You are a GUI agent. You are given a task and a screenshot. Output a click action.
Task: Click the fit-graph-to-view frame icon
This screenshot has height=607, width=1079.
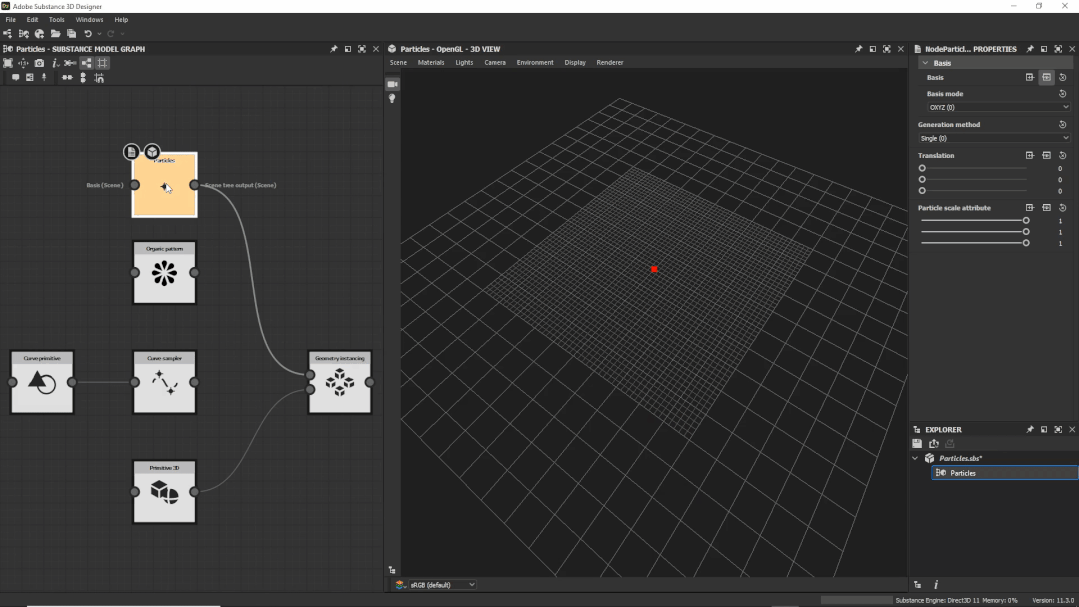(8, 63)
